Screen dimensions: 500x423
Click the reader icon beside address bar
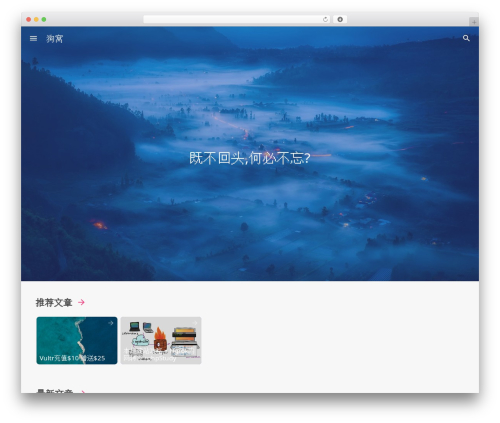tap(340, 20)
